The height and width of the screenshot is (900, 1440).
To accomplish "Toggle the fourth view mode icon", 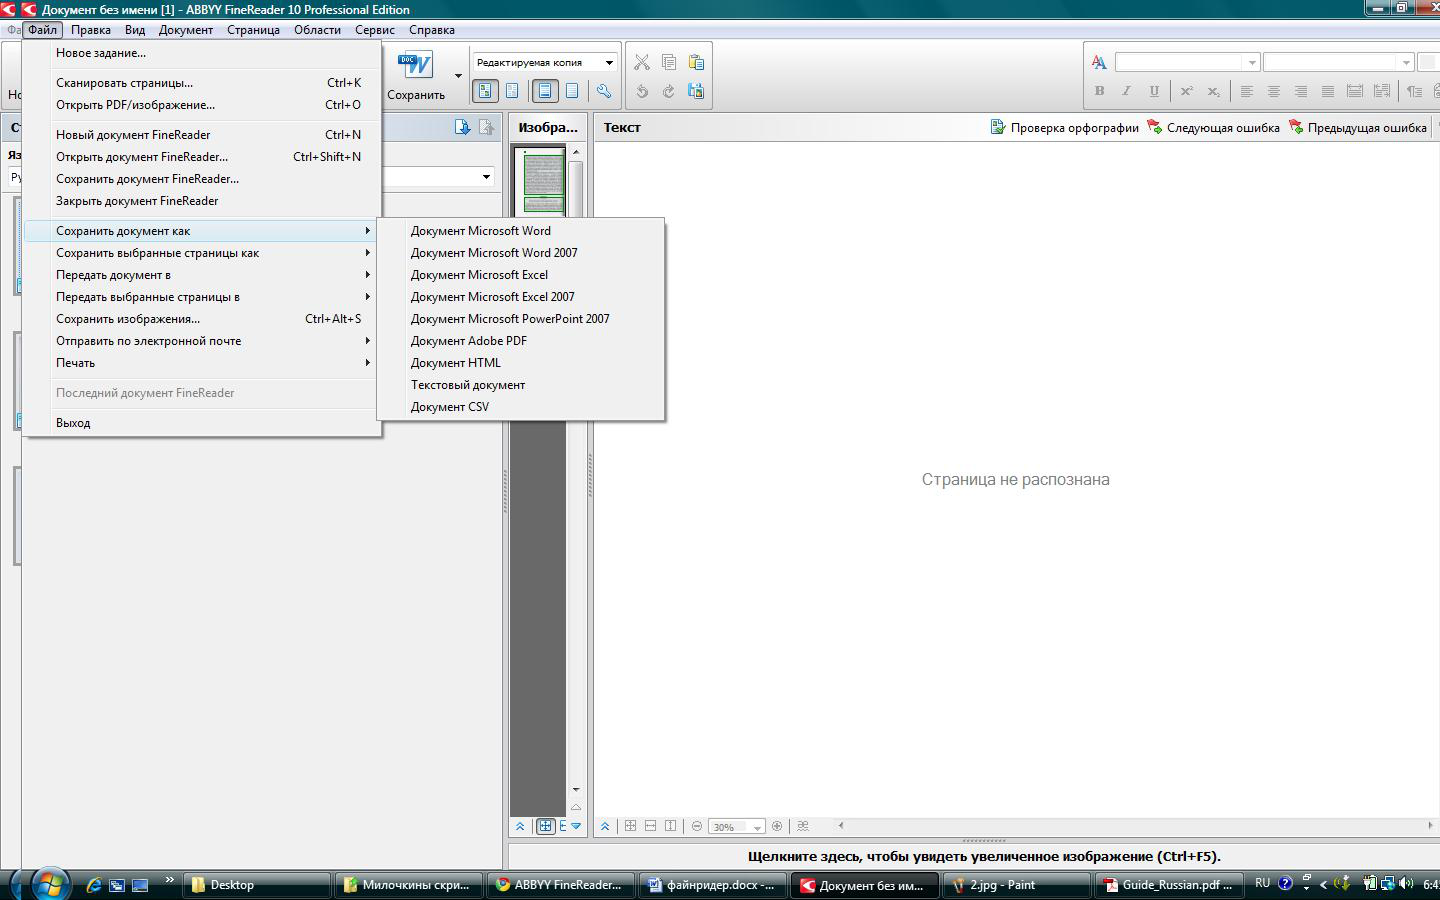I will pos(572,91).
